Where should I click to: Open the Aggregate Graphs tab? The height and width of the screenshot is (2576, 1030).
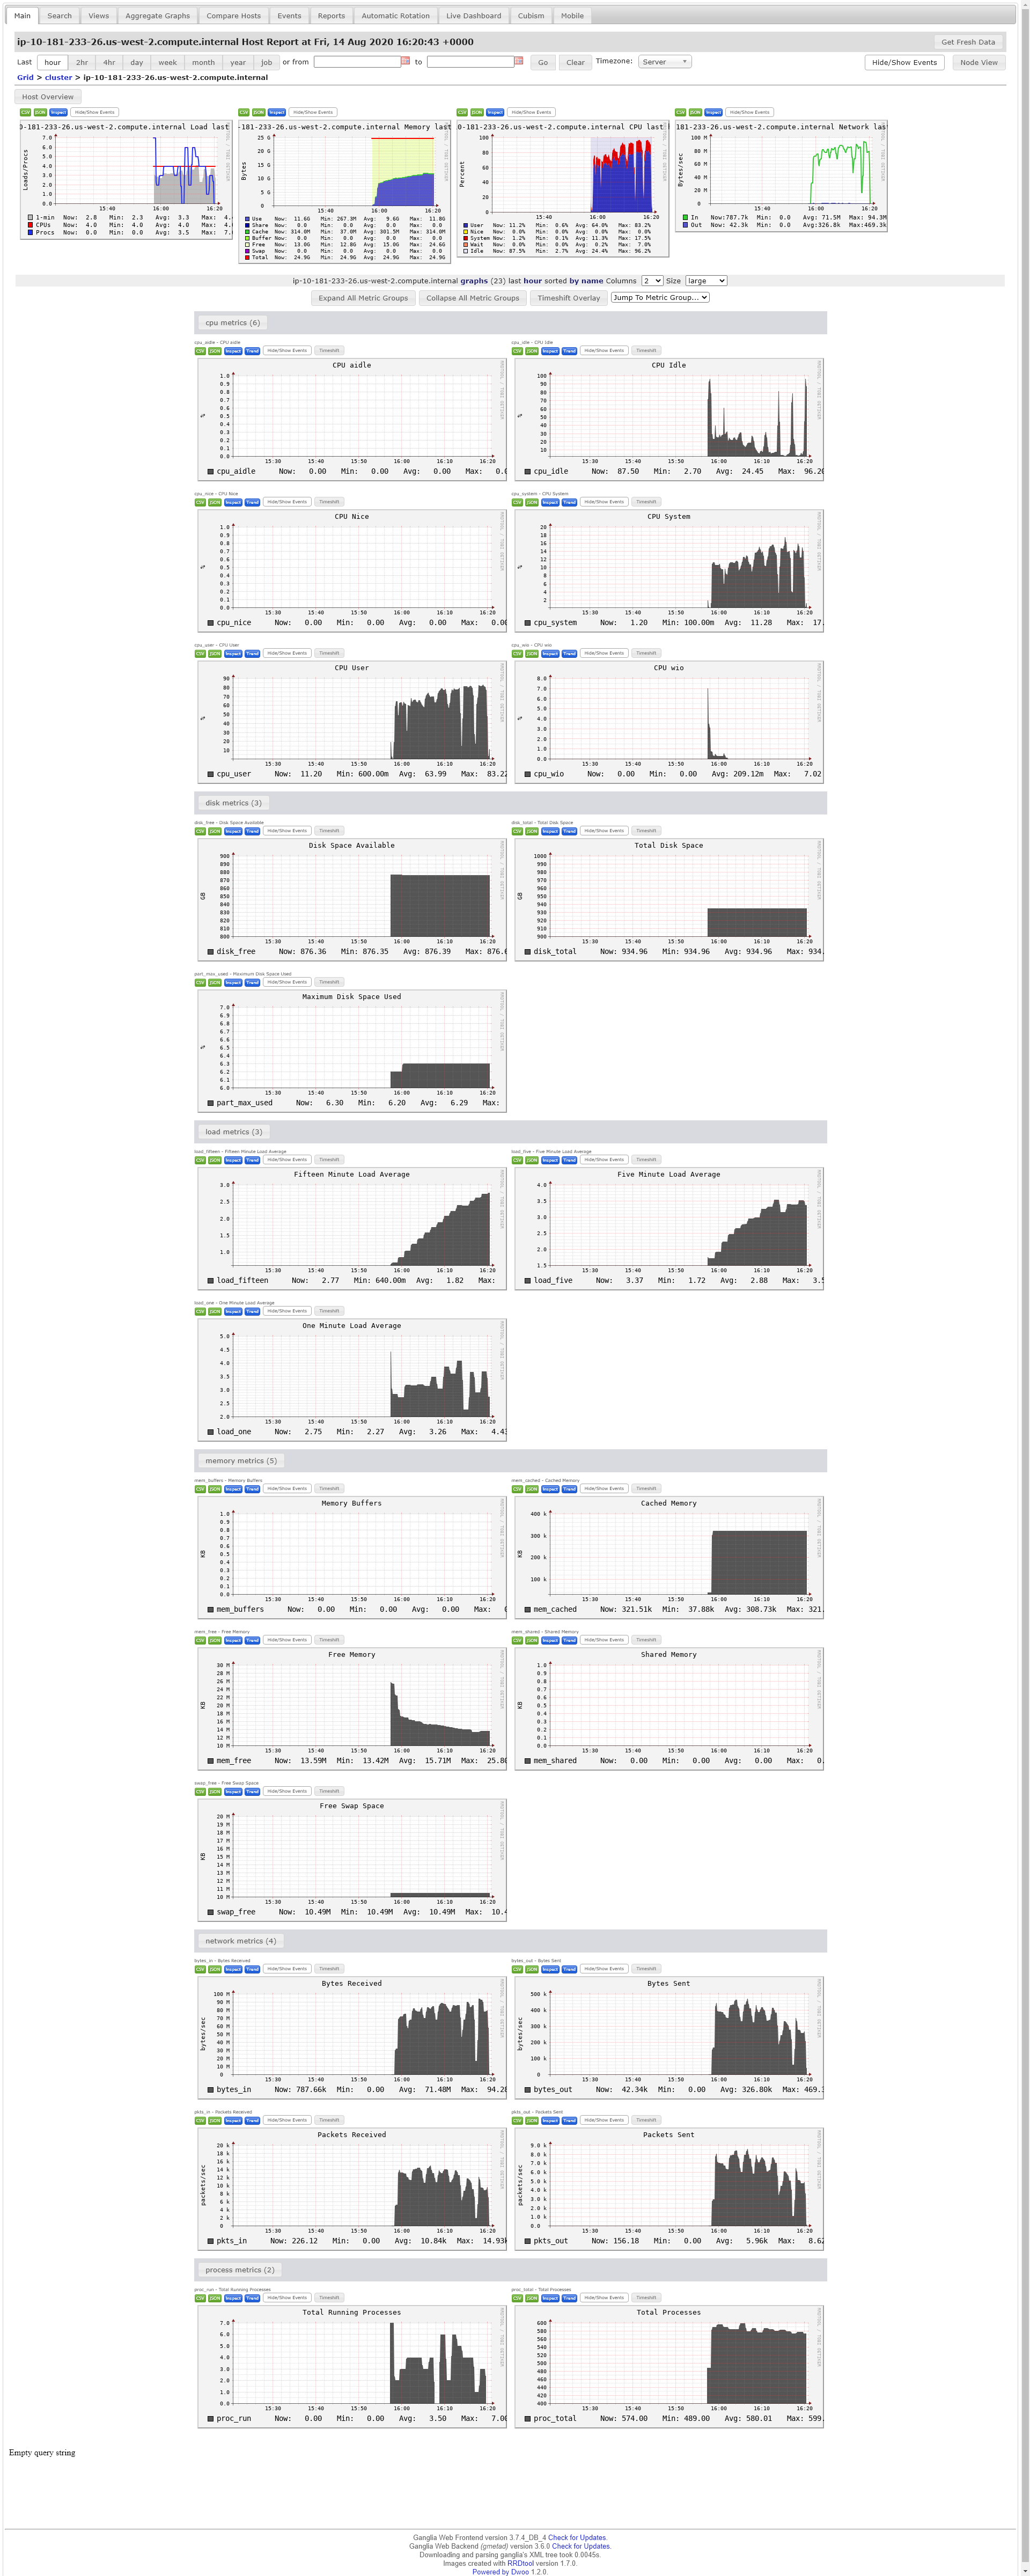point(157,16)
